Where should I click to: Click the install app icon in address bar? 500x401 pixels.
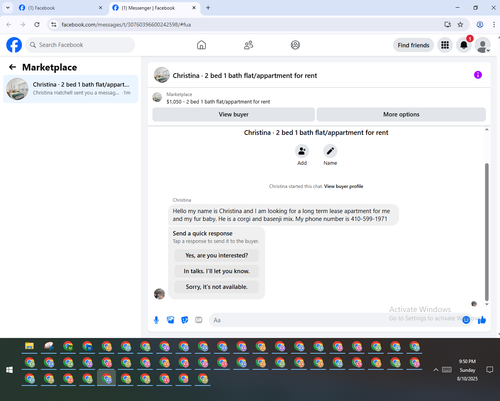pyautogui.click(x=447, y=24)
